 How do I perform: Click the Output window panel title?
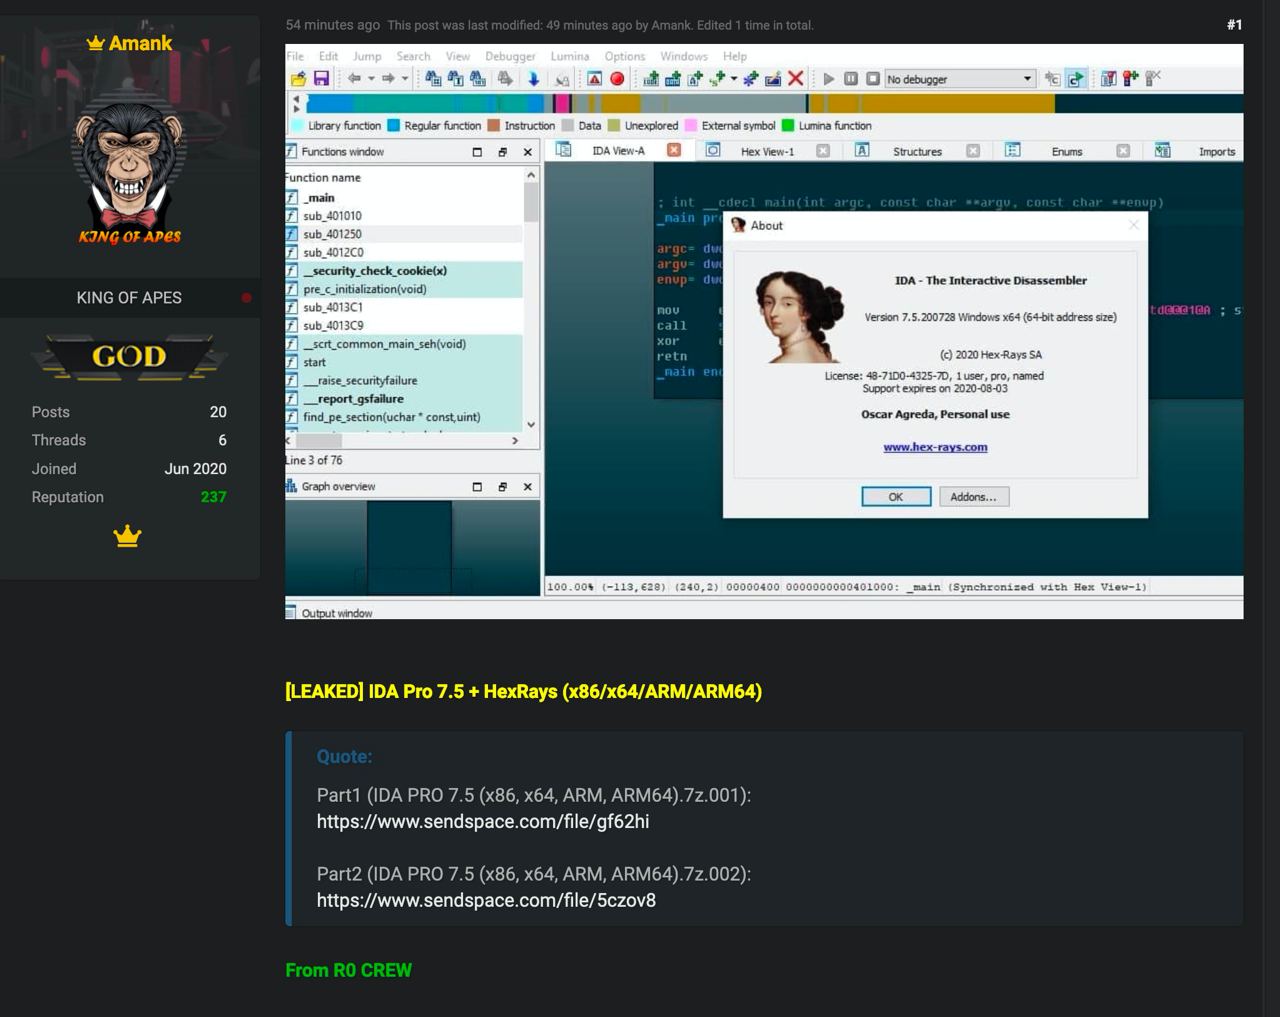pyautogui.click(x=336, y=613)
